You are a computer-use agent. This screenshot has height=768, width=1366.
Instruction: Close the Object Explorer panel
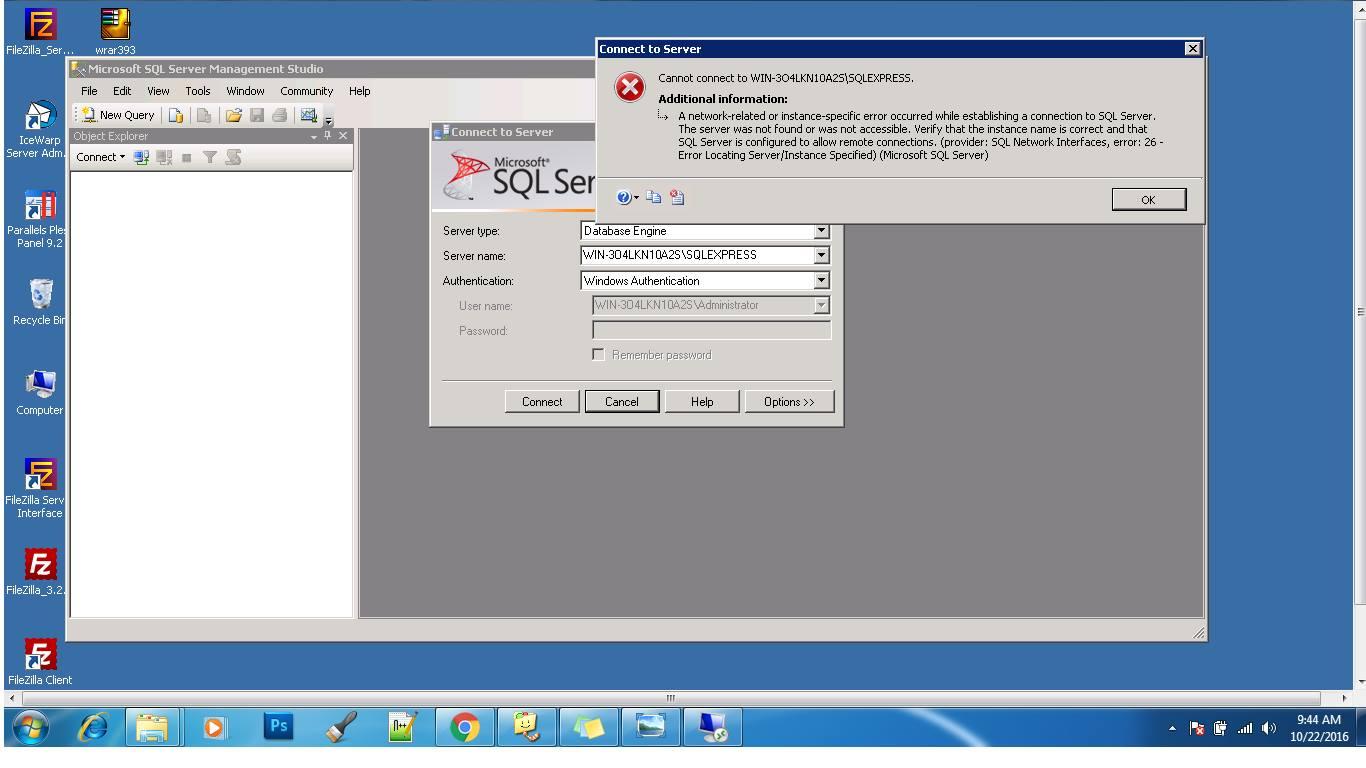click(x=343, y=136)
